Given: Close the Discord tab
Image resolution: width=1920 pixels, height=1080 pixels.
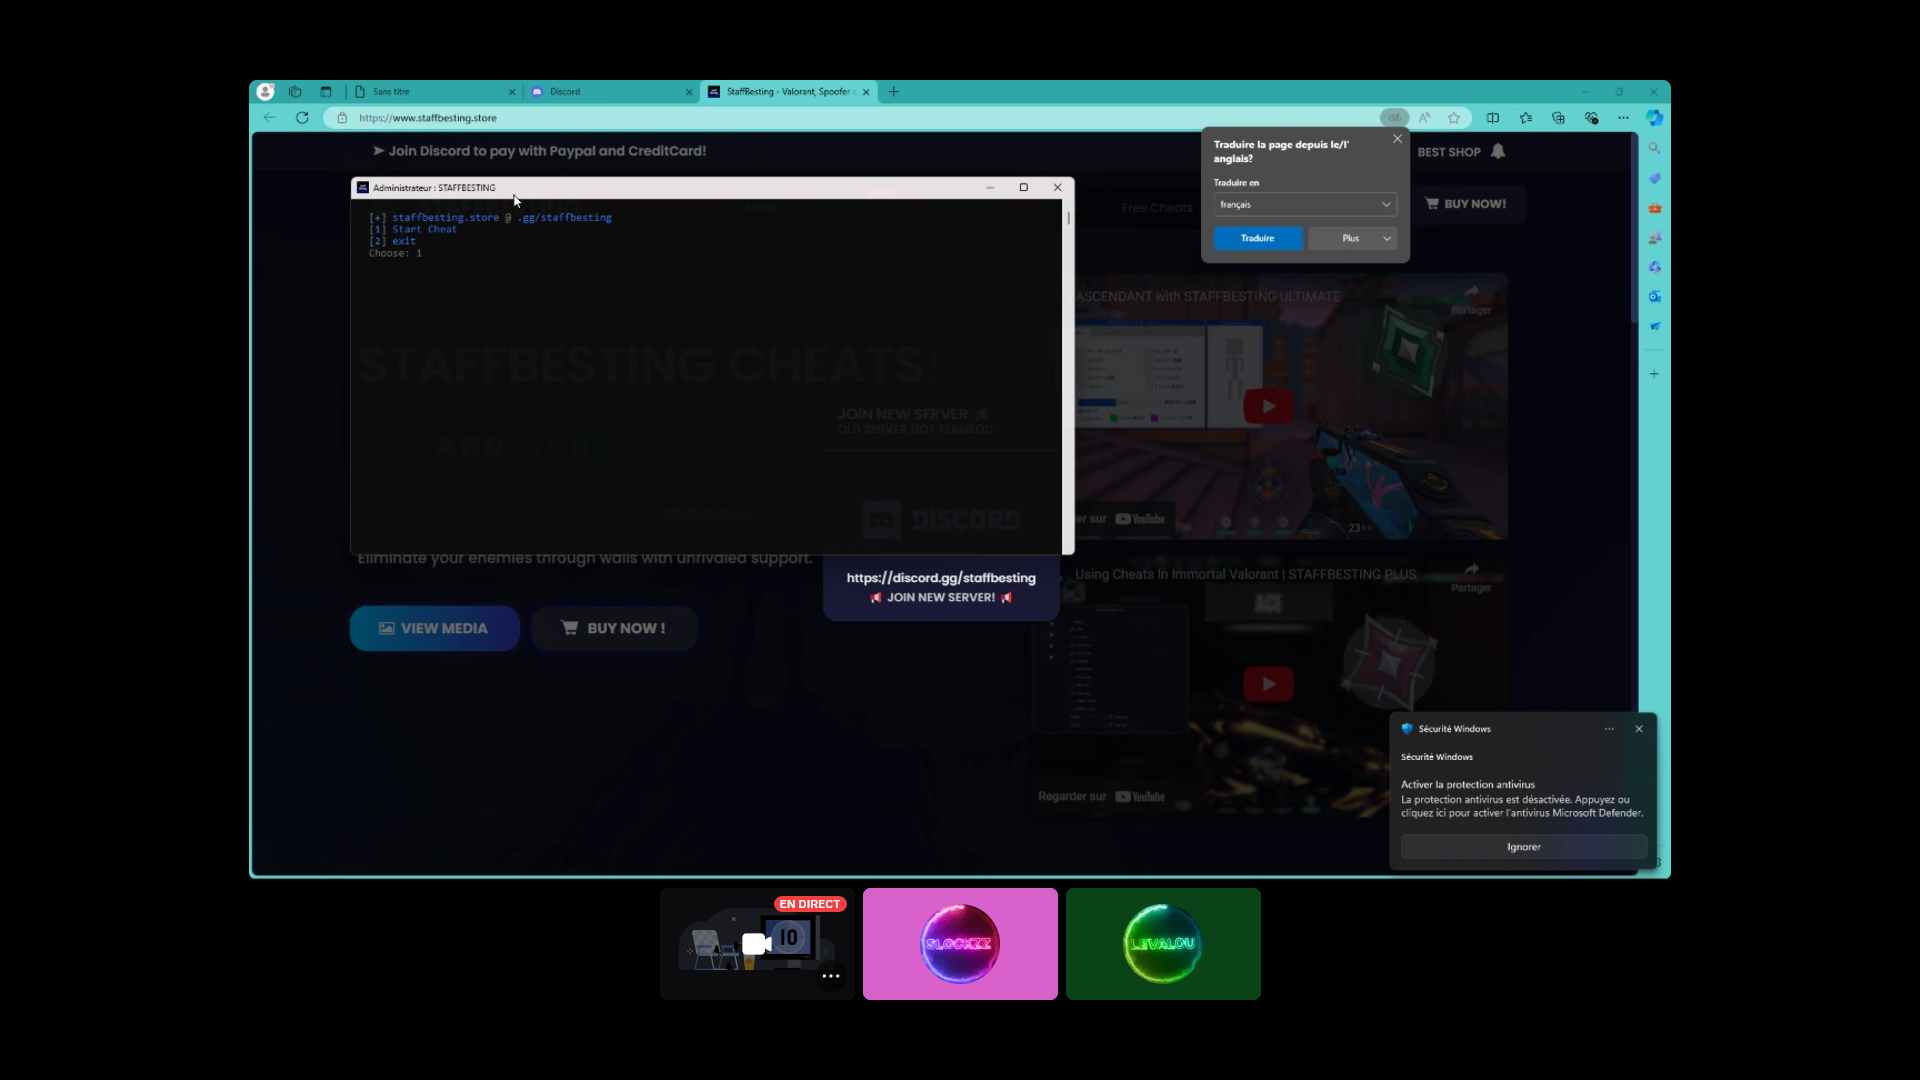Looking at the screenshot, I should pyautogui.click(x=689, y=92).
